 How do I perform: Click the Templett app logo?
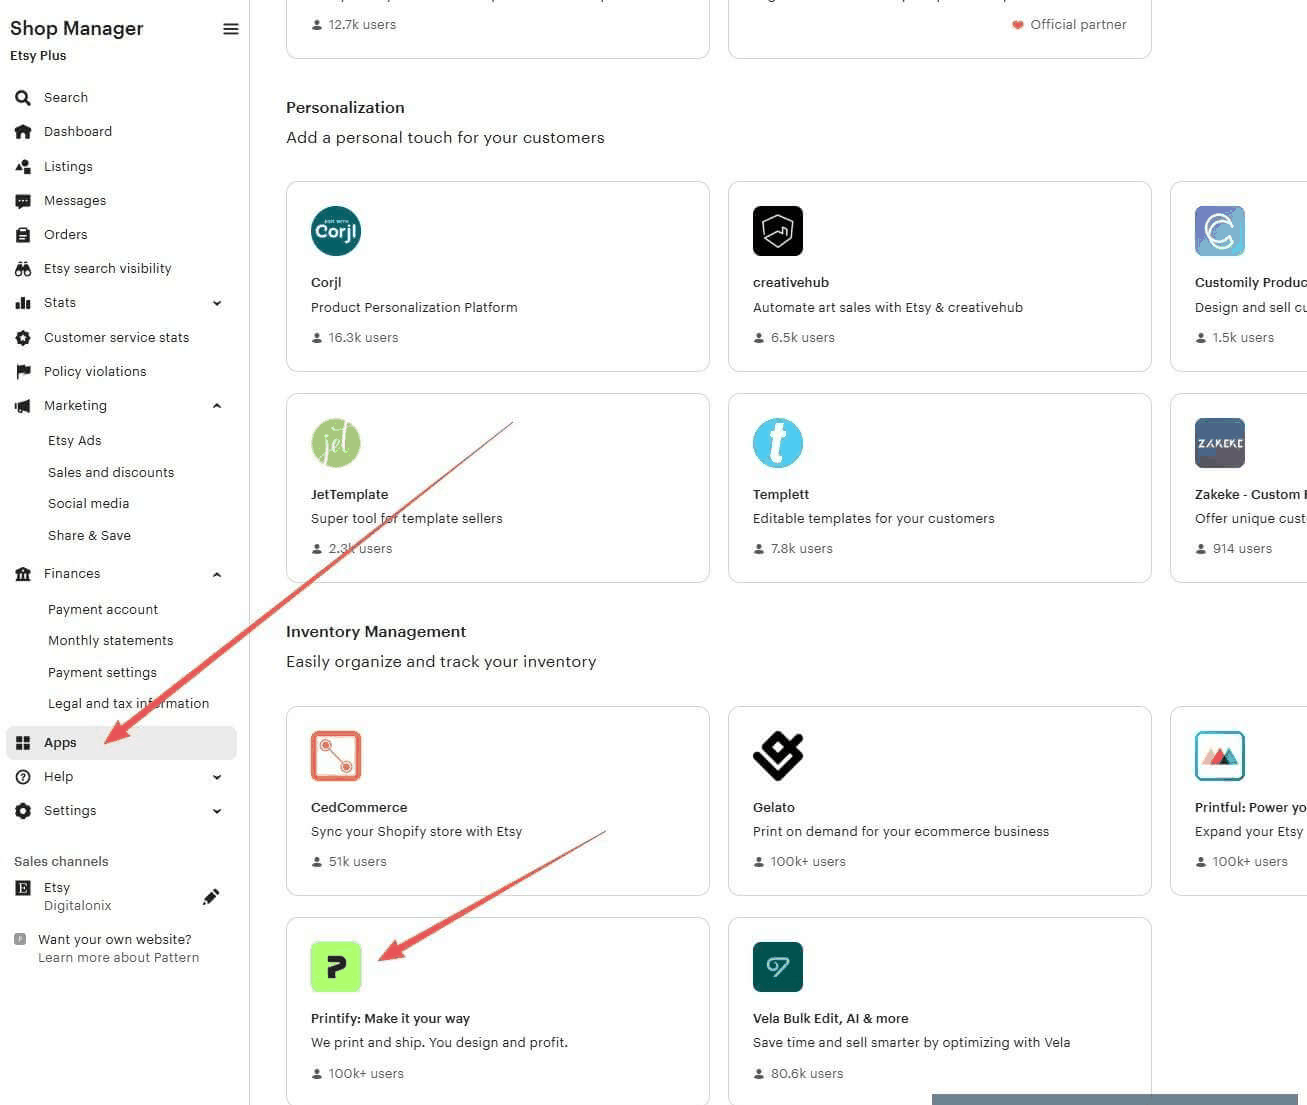[778, 443]
